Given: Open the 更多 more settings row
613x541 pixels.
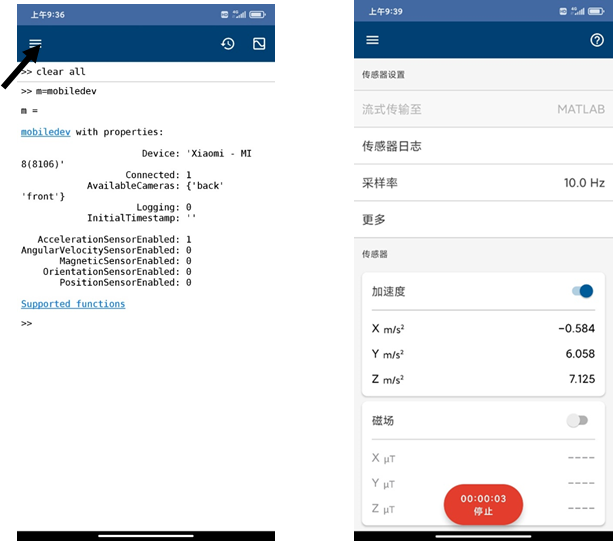Looking at the screenshot, I should [483, 219].
